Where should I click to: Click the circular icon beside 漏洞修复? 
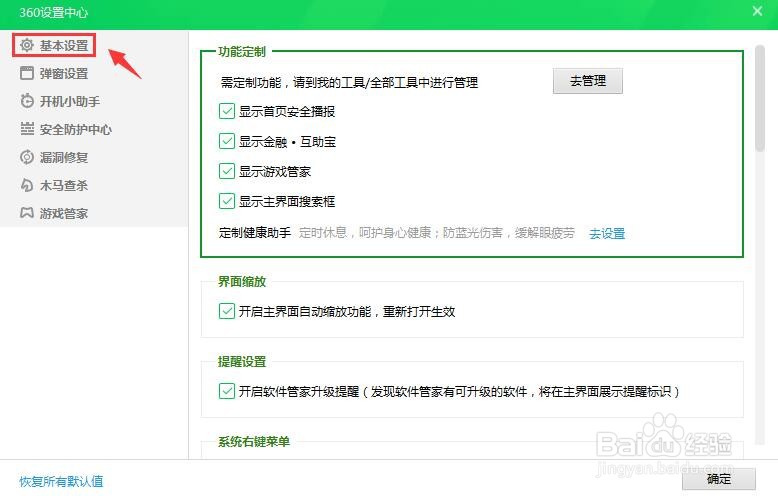[27, 157]
